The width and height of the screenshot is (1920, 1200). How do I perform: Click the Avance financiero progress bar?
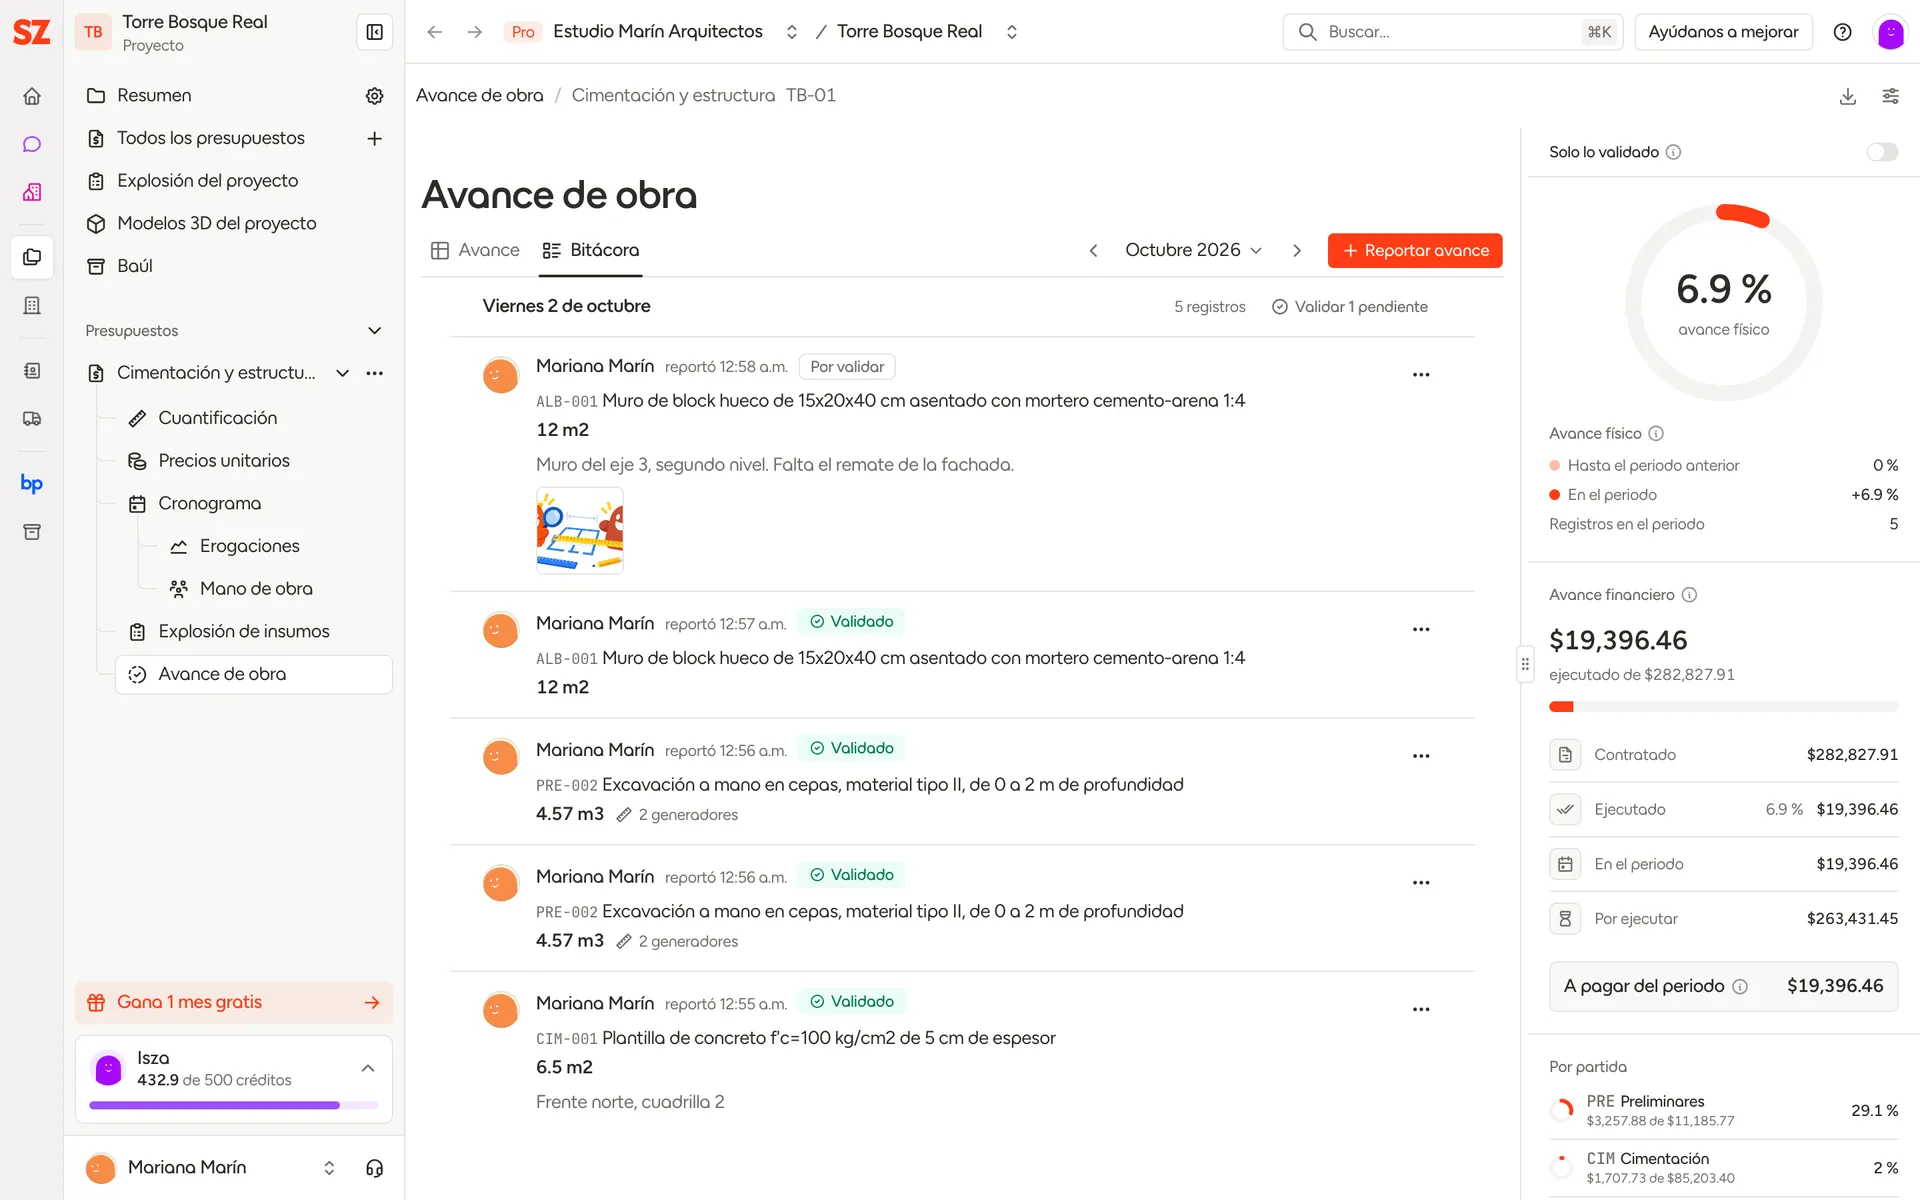(1723, 707)
